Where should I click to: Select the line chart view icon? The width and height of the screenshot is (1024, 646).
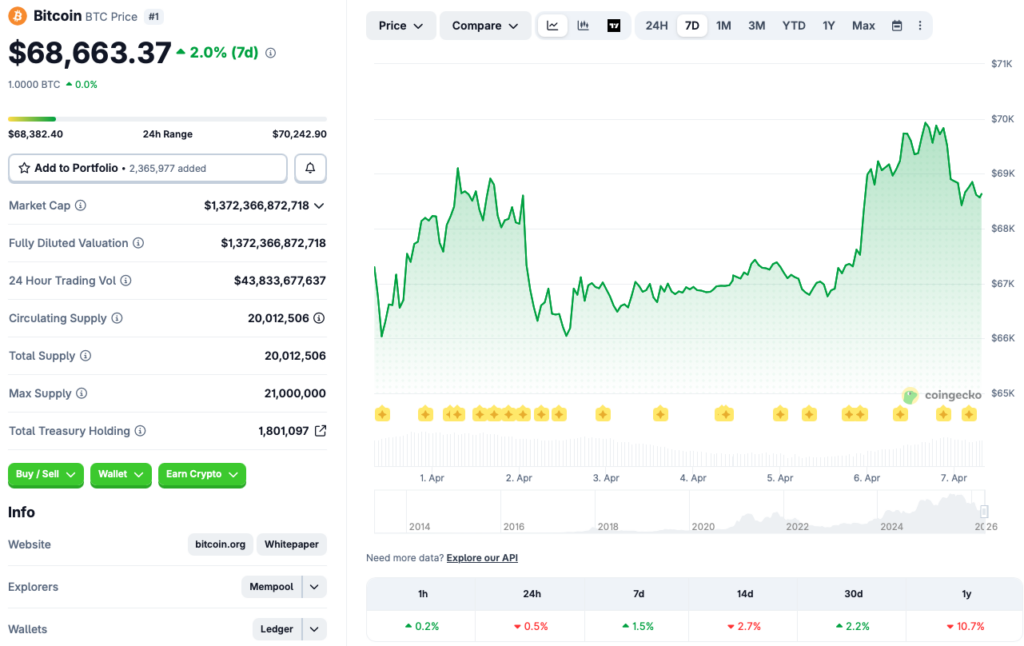[x=552, y=25]
